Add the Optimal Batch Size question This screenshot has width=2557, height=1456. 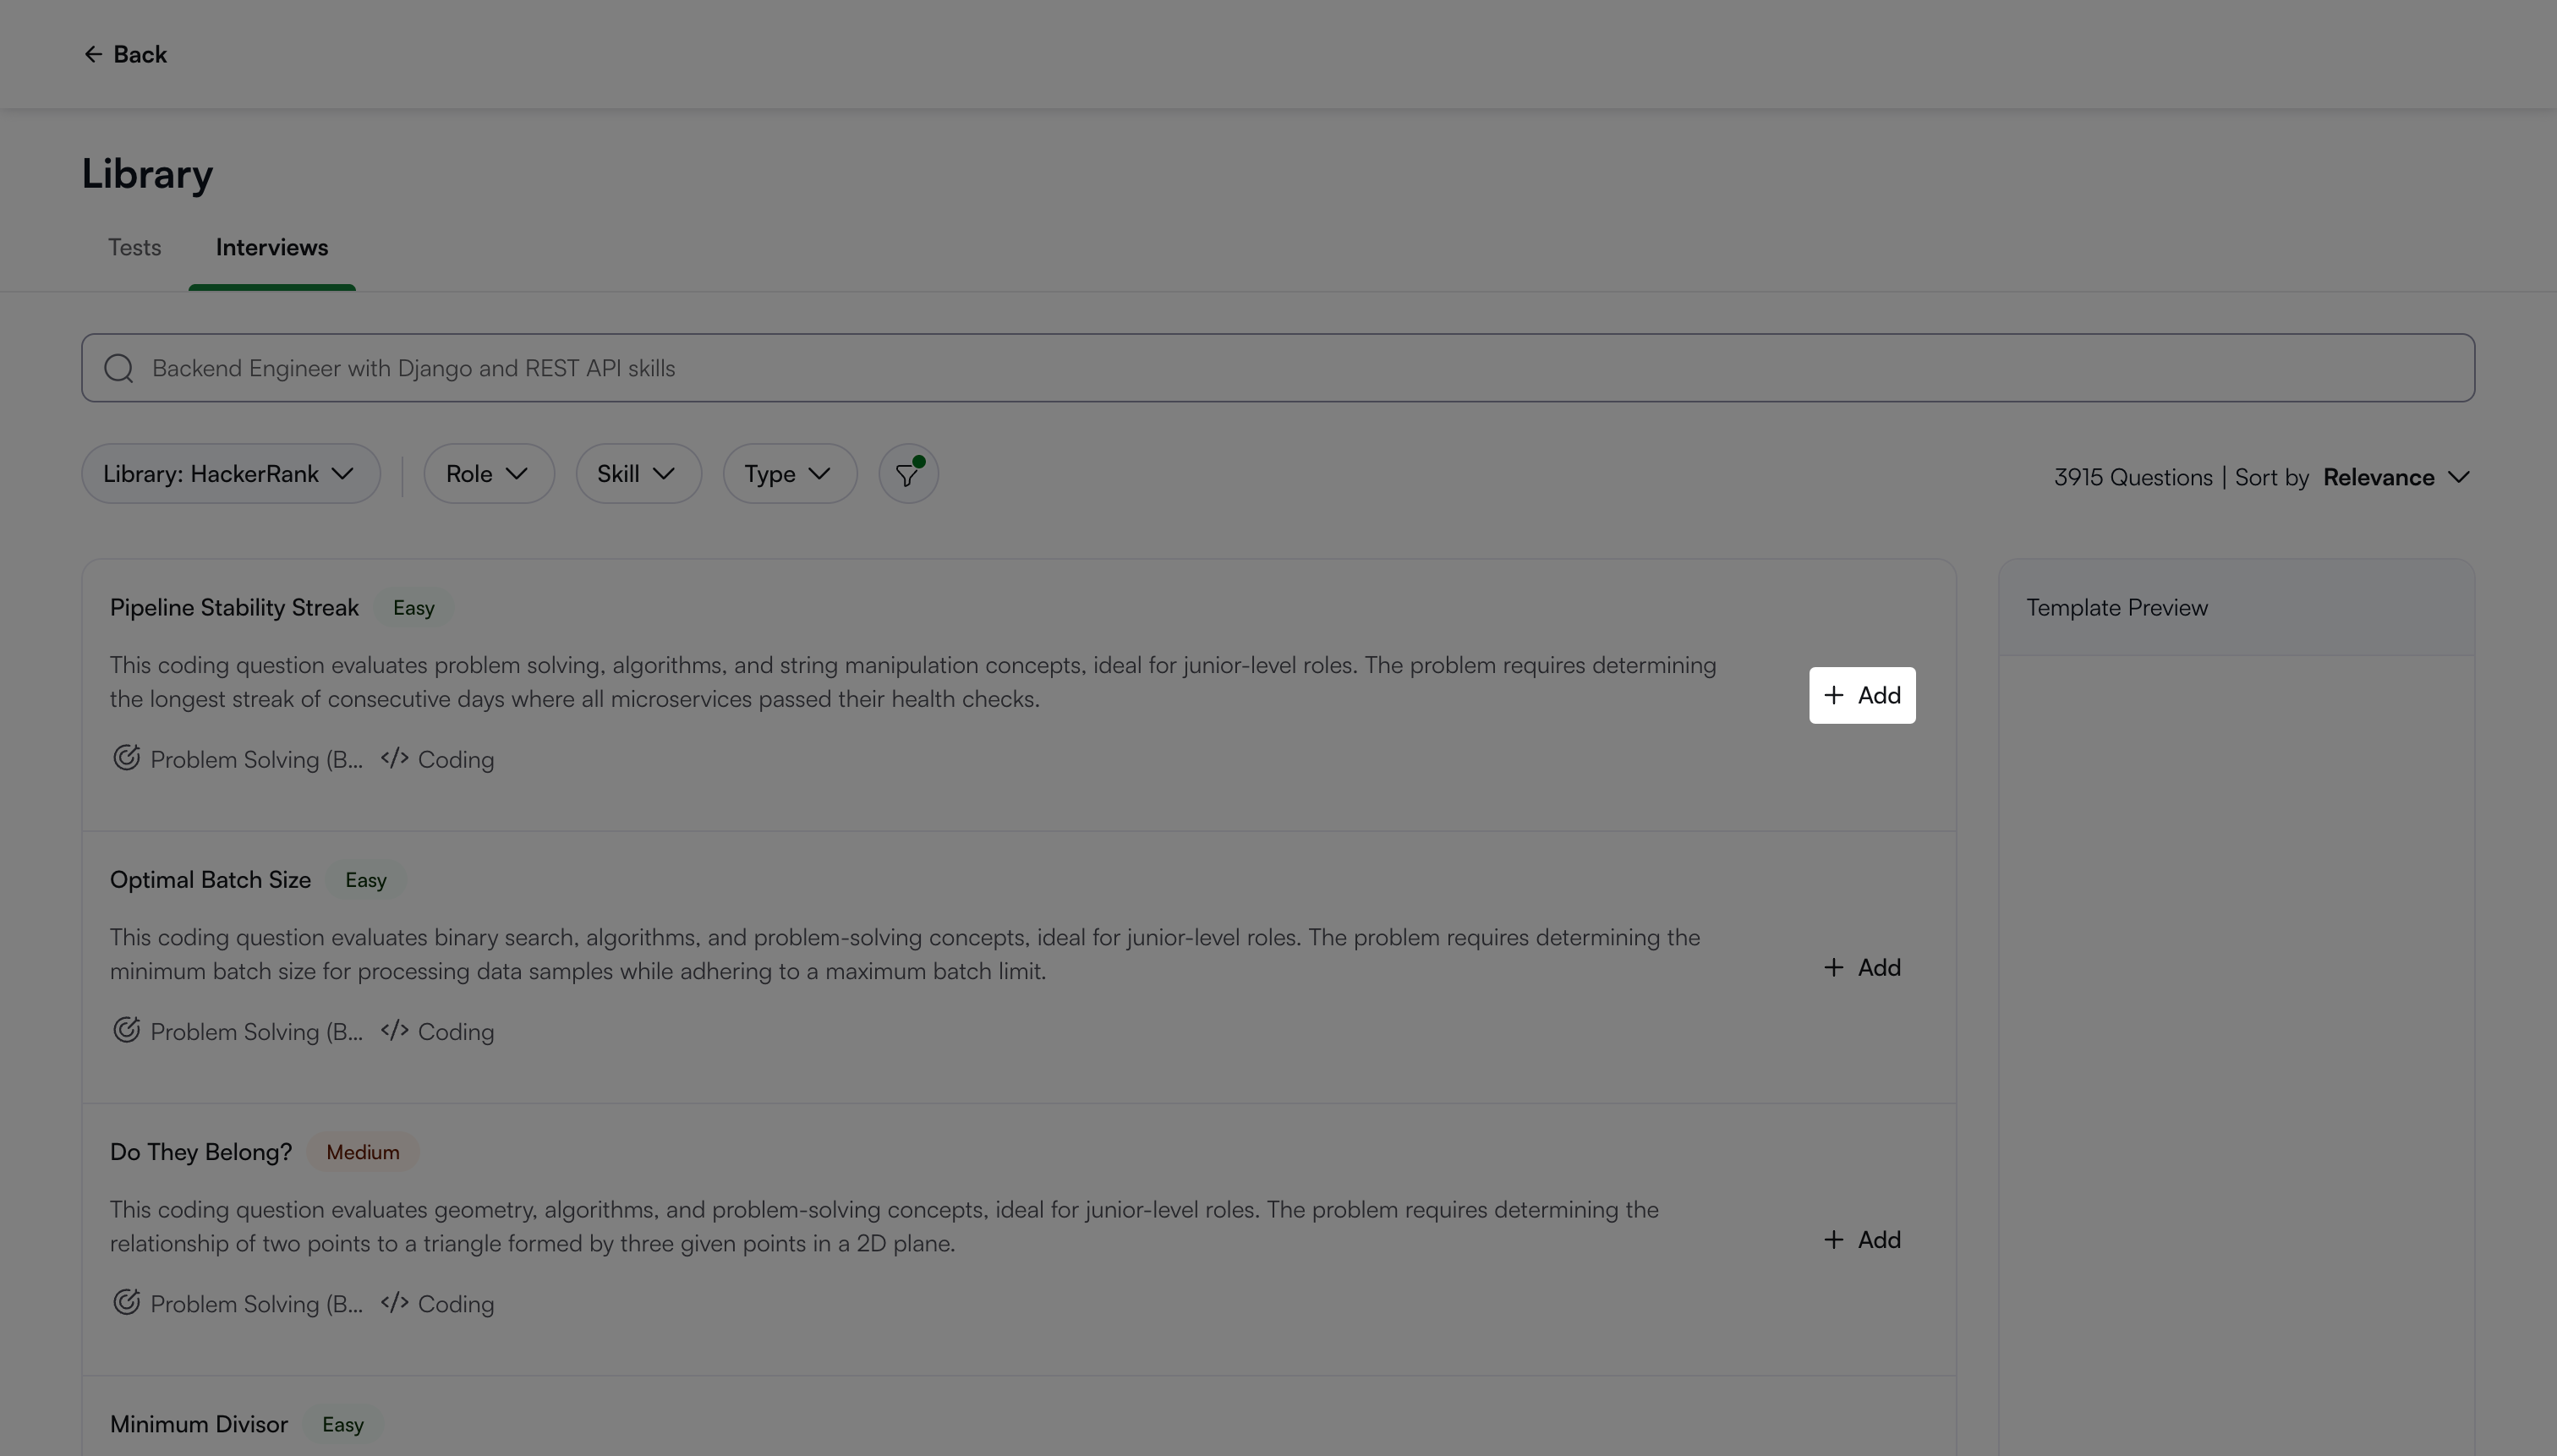point(1862,967)
